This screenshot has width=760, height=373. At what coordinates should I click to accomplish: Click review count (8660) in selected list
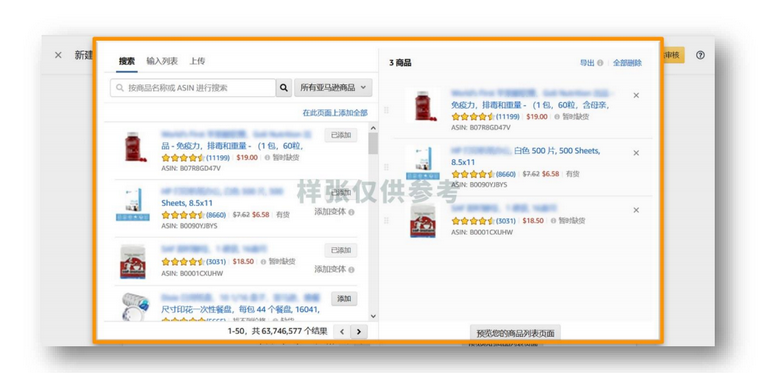(x=506, y=174)
